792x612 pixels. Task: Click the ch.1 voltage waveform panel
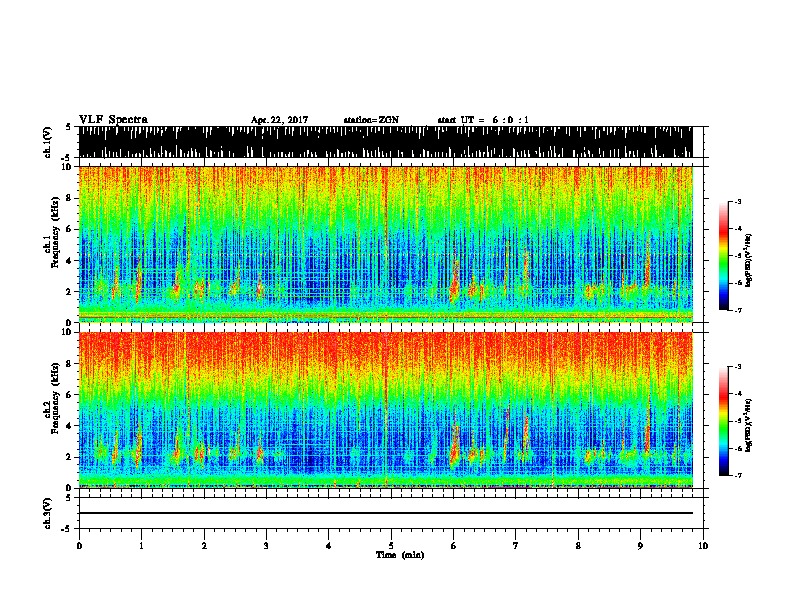[385, 142]
